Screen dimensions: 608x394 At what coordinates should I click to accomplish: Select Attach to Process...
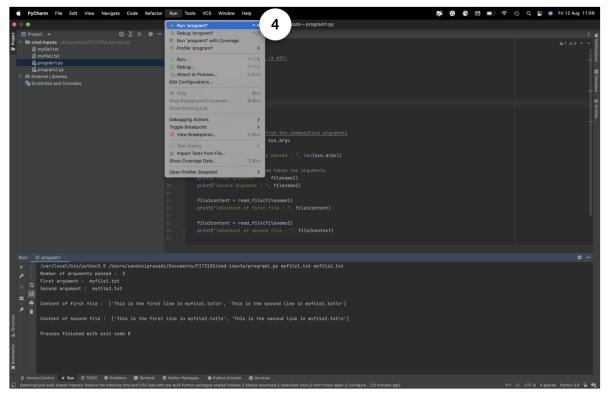(215, 74)
